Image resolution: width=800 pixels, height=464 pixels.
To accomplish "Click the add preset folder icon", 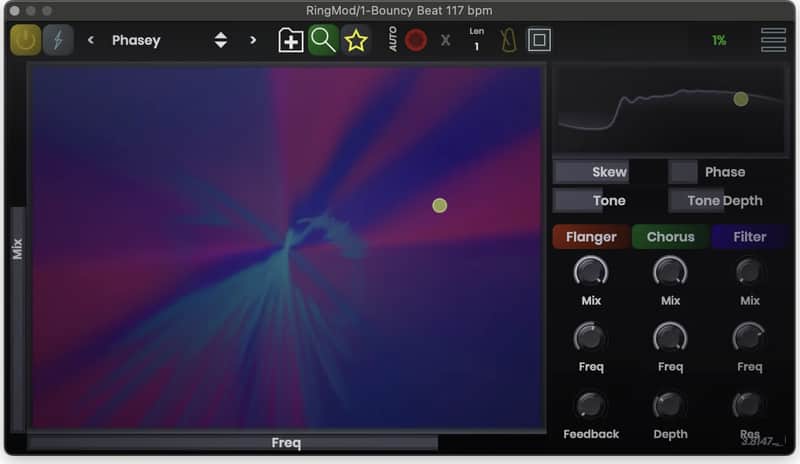I will coord(291,40).
